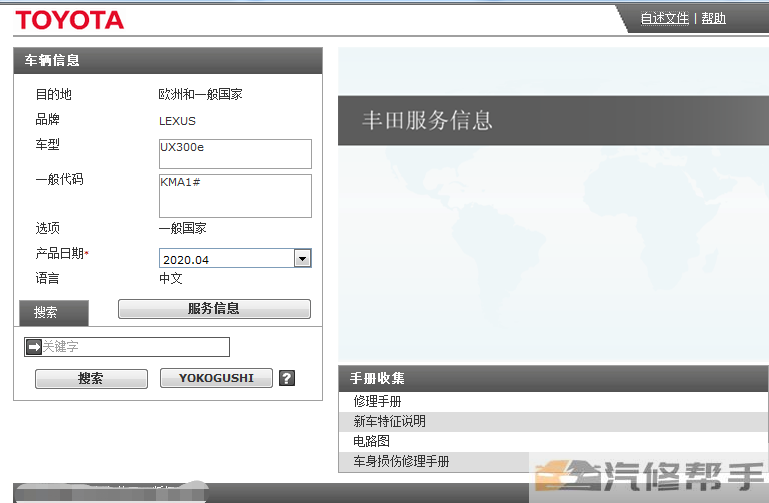
Task: Click the 关键字 keyword input field
Action: [127, 347]
